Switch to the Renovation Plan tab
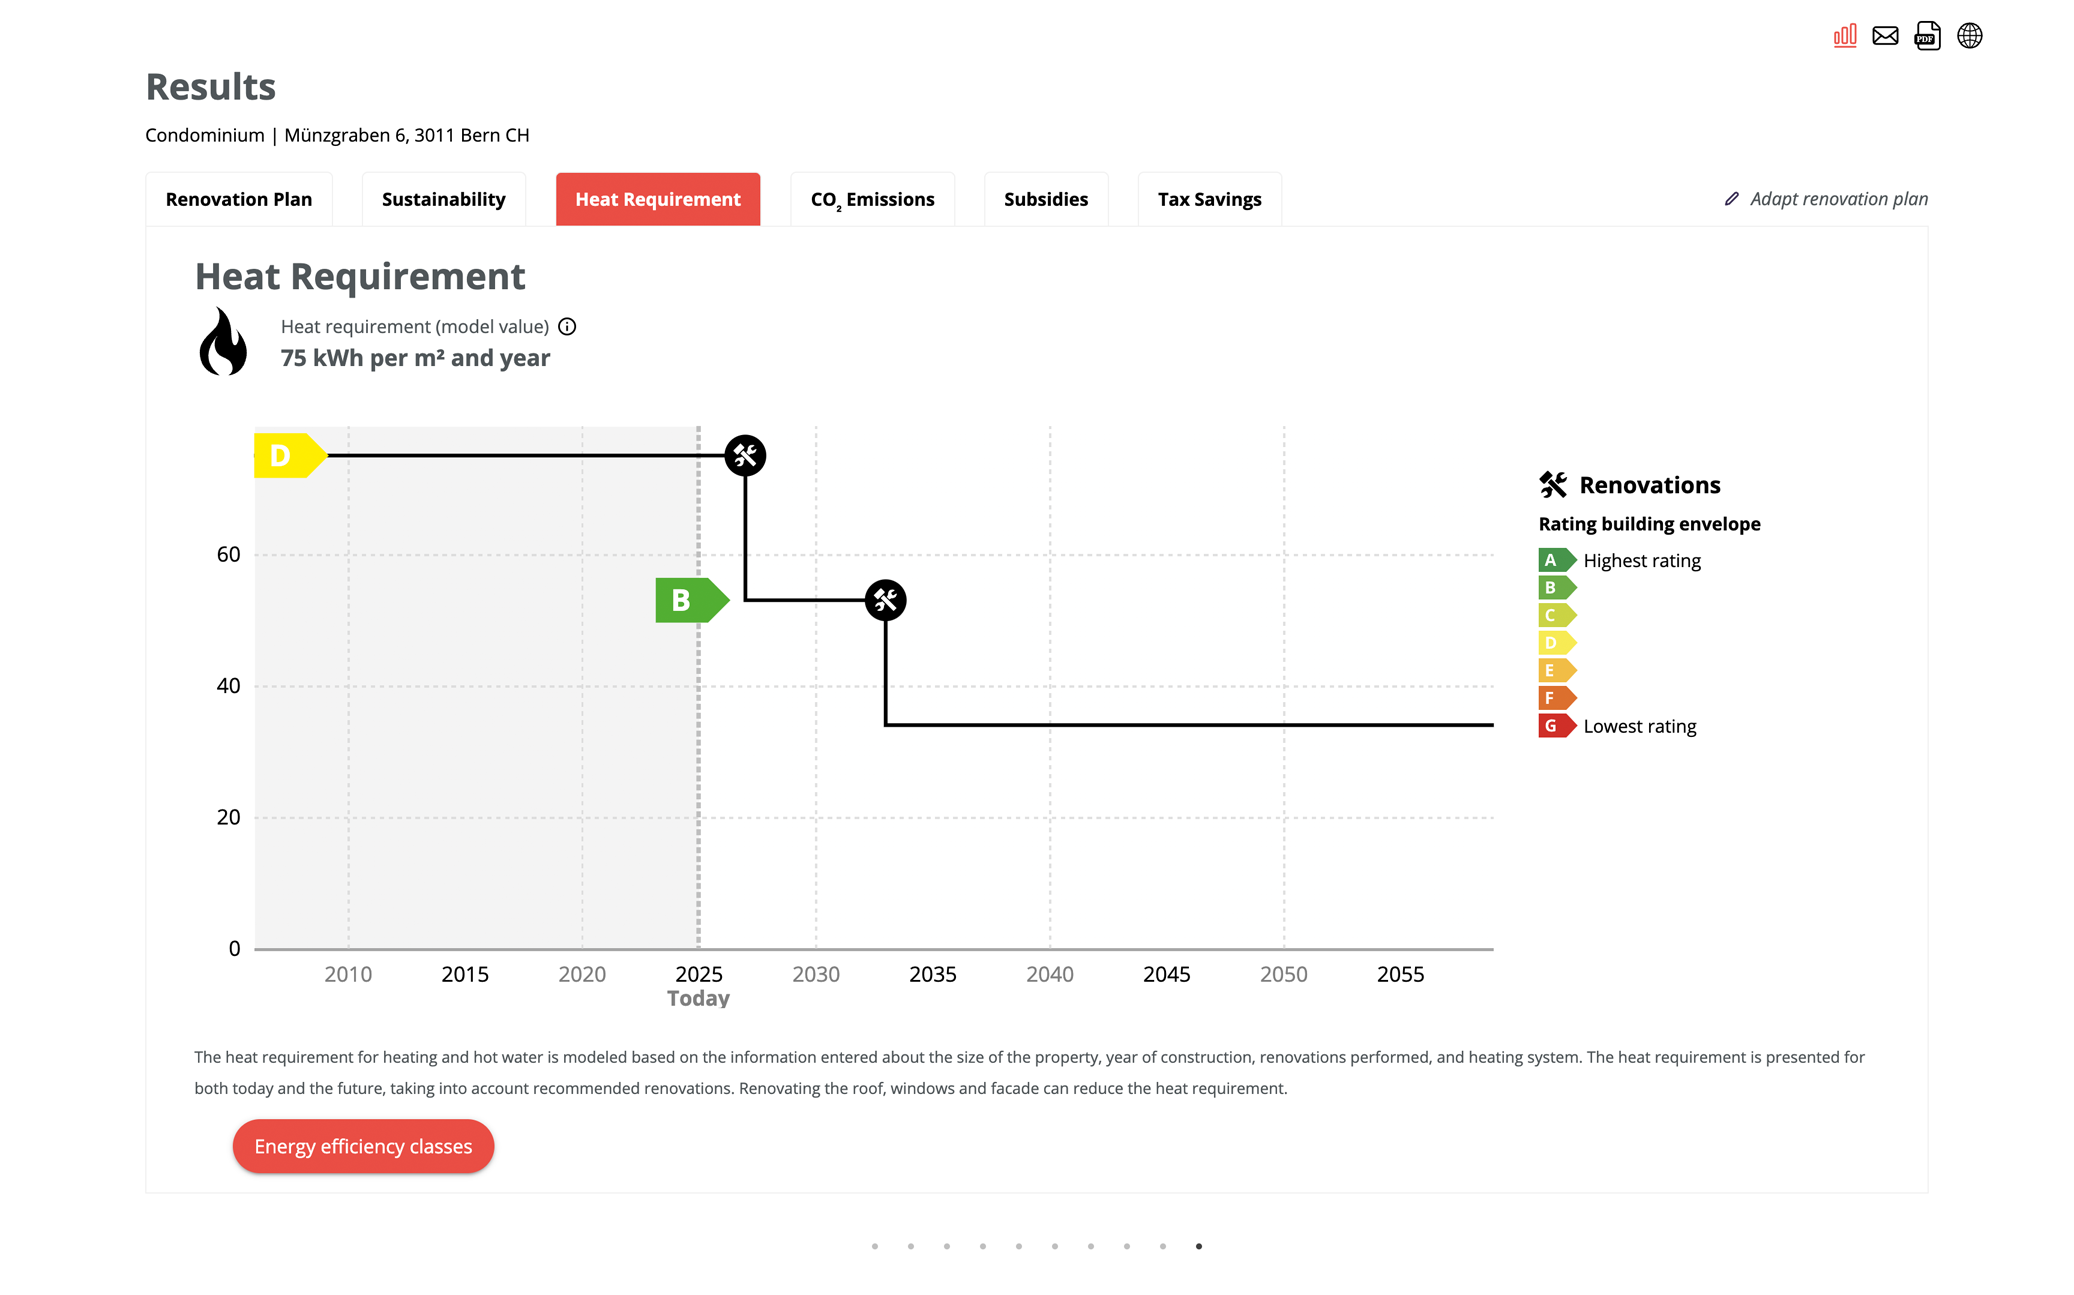2074x1295 pixels. (239, 199)
